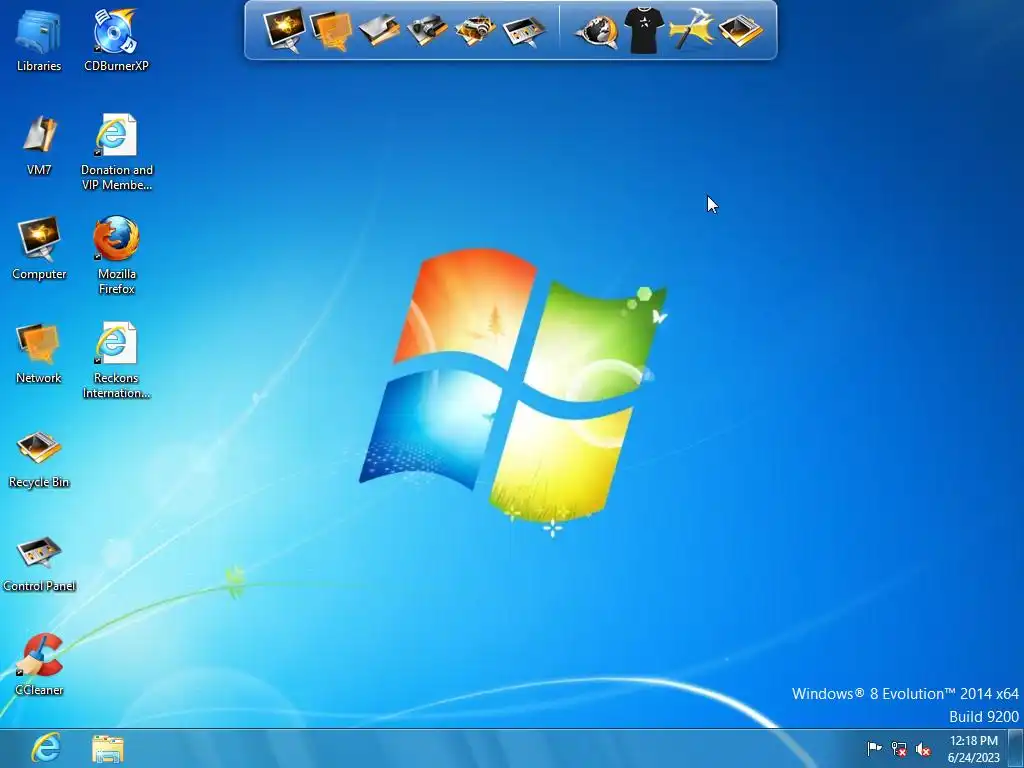This screenshot has width=1024, height=768.
Task: Open the silver documents folder in the dock
Action: click(x=379, y=30)
